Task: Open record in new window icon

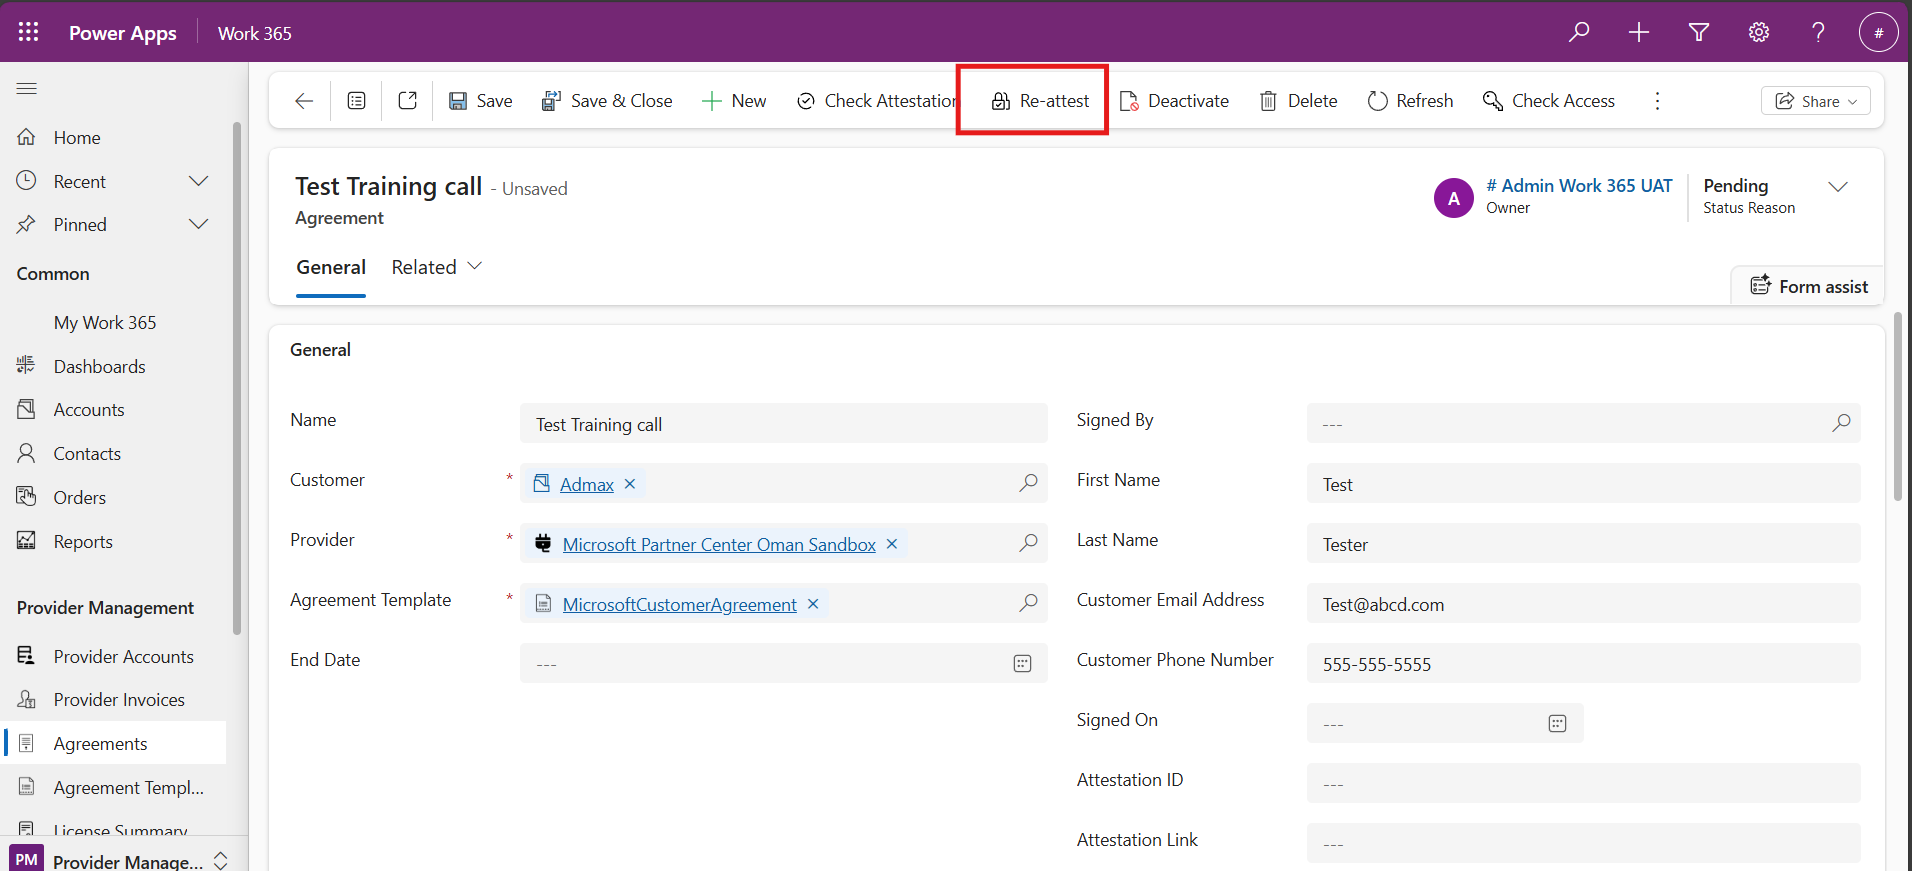Action: coord(407,101)
